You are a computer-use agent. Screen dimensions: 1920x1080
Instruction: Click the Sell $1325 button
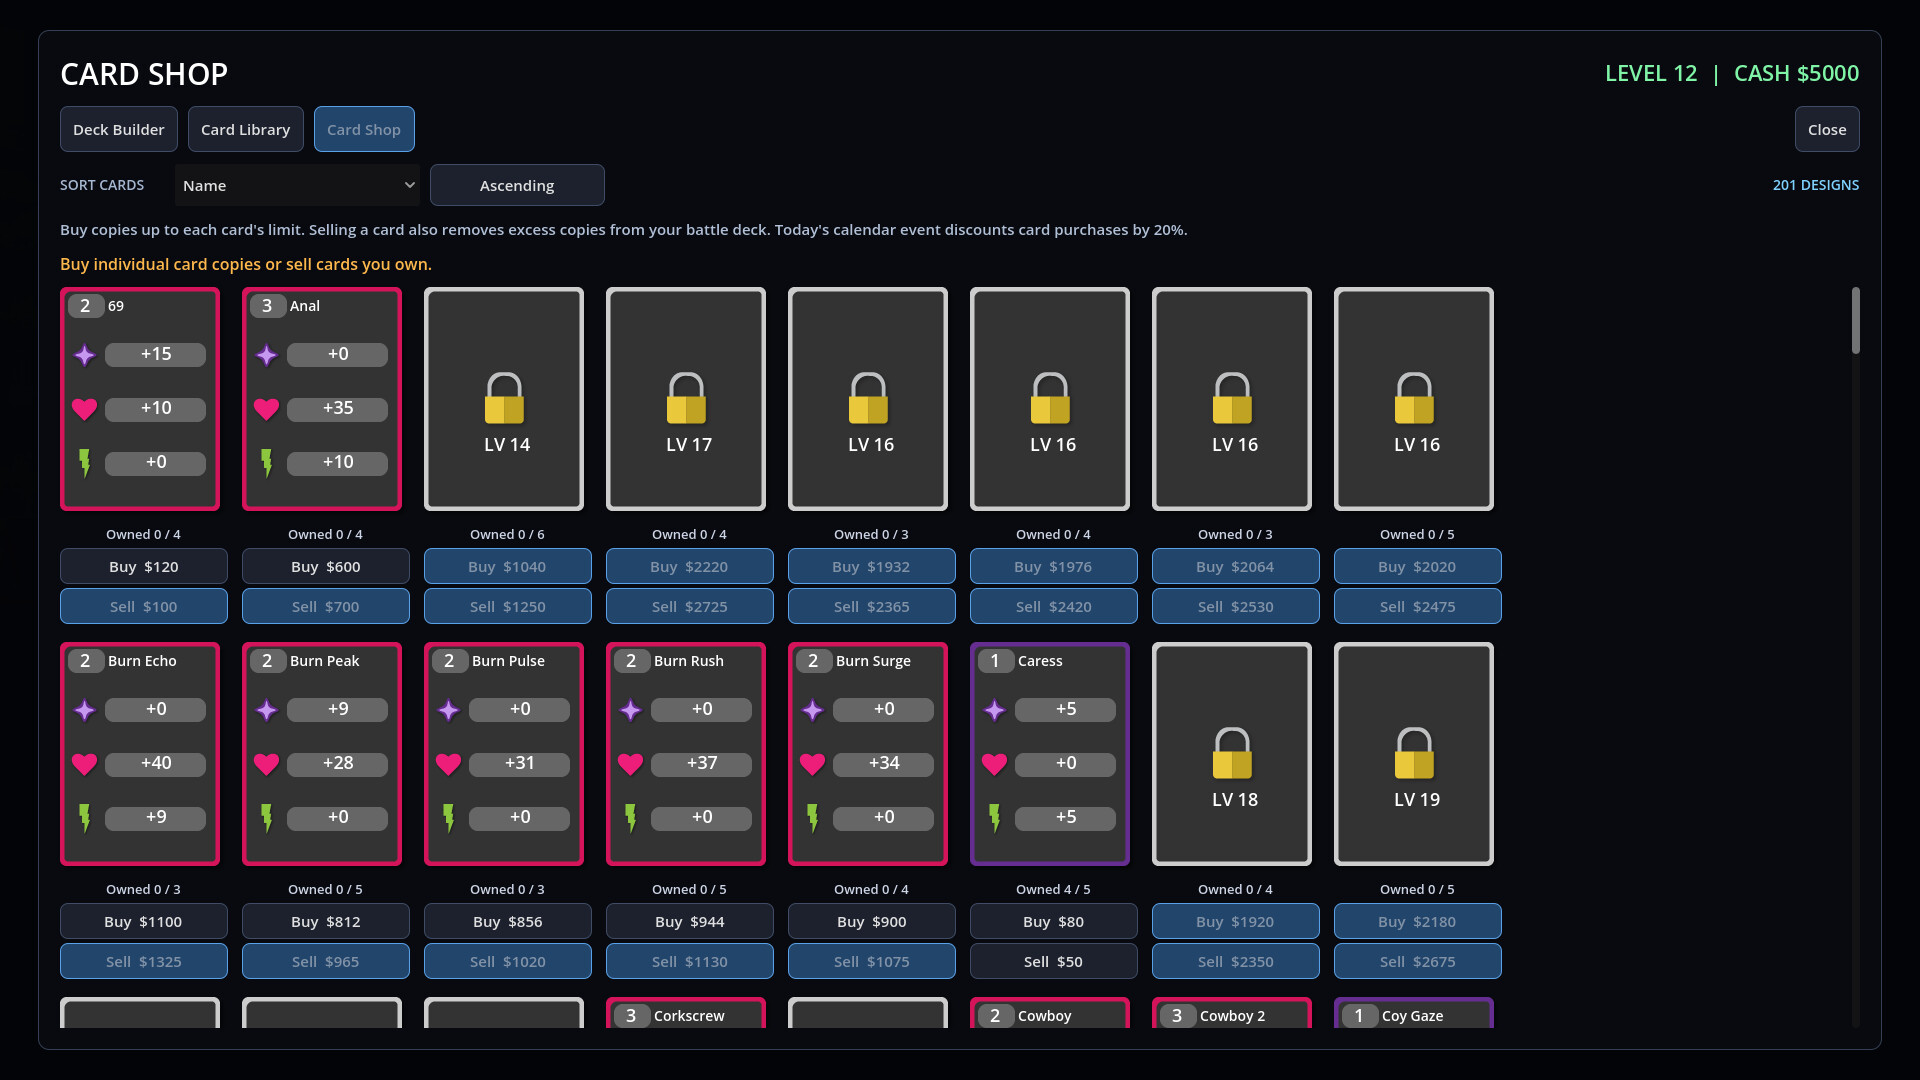(144, 961)
